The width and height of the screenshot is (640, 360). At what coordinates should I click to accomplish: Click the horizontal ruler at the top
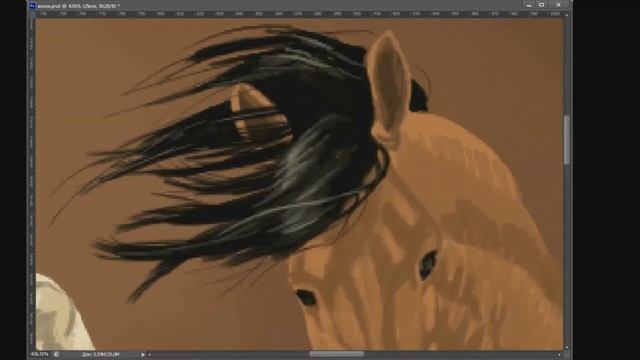click(x=299, y=14)
